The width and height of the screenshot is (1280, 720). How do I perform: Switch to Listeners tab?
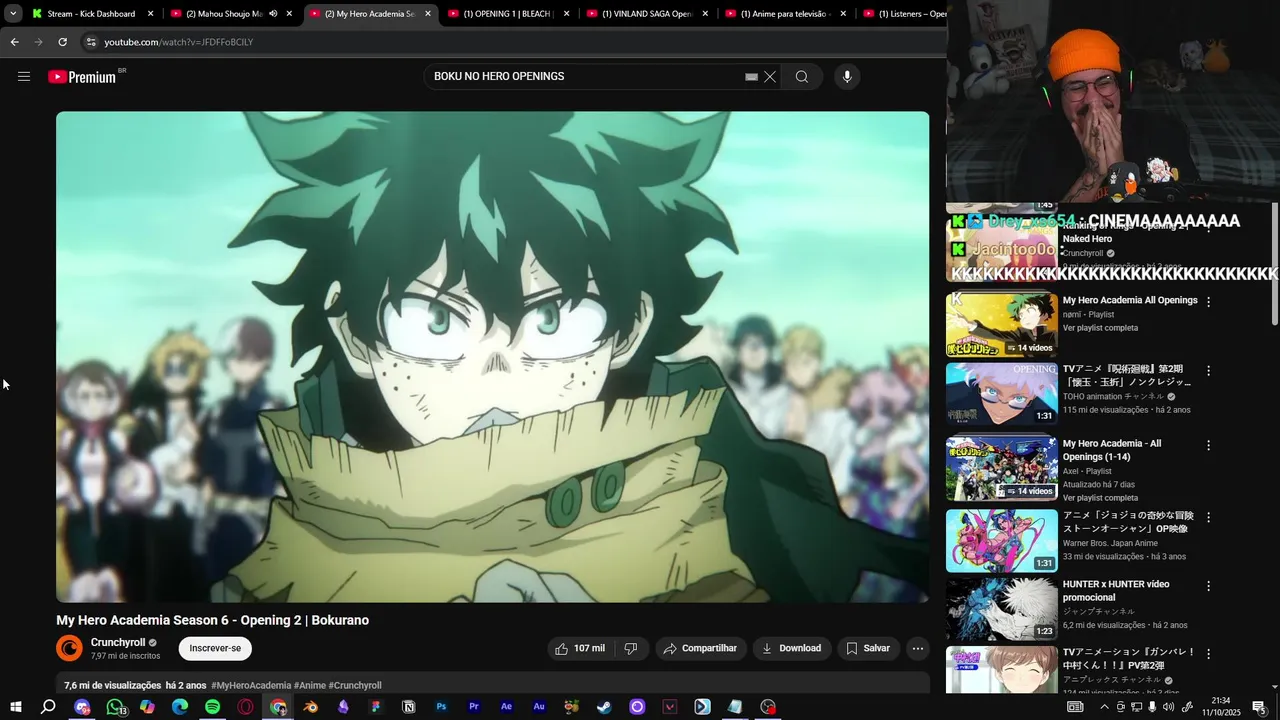(903, 14)
